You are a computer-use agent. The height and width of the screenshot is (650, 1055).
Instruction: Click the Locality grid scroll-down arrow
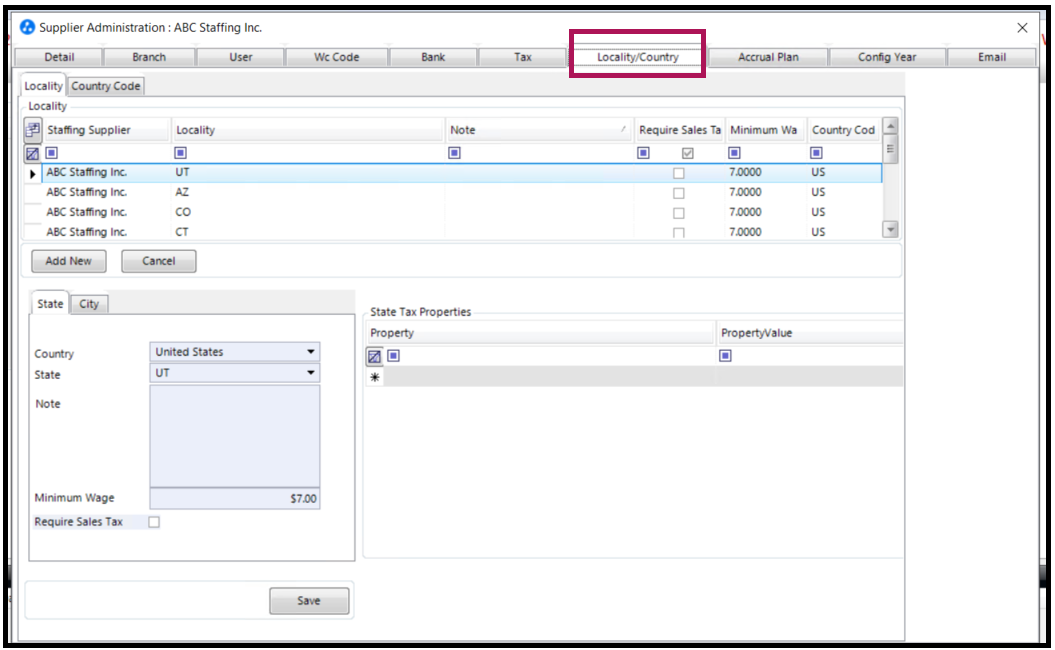(x=890, y=230)
